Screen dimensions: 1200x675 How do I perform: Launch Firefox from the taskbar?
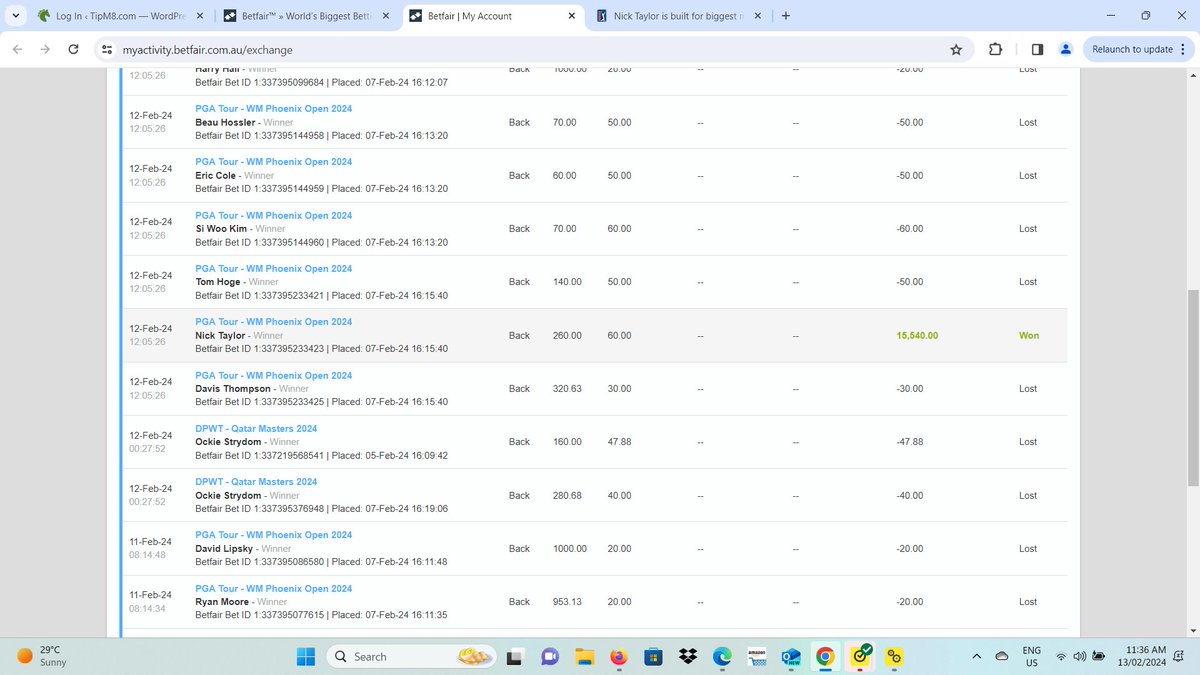coord(618,656)
